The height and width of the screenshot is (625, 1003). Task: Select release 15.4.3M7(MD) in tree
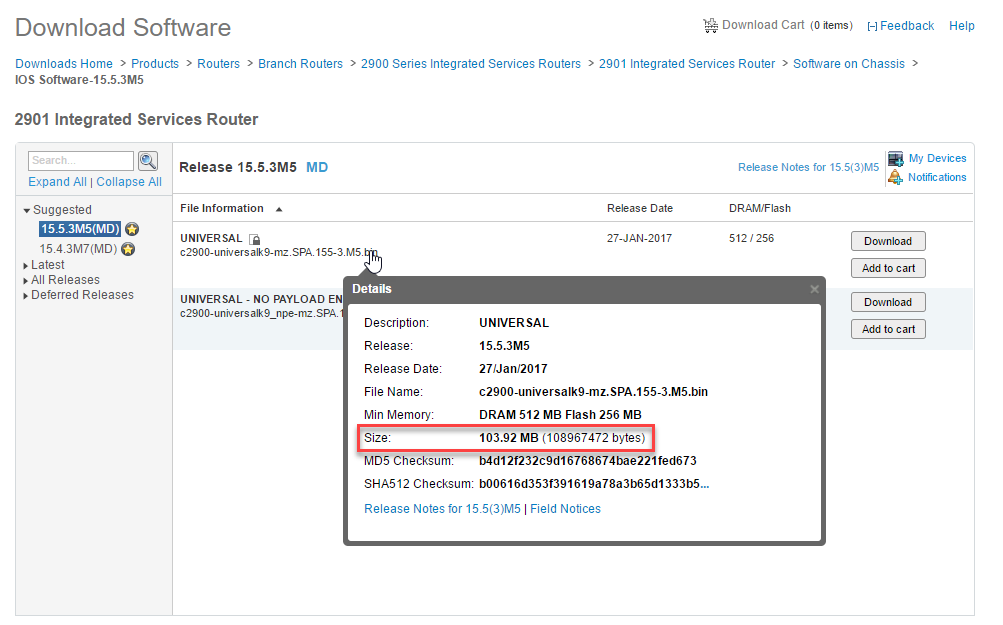[x=78, y=249]
